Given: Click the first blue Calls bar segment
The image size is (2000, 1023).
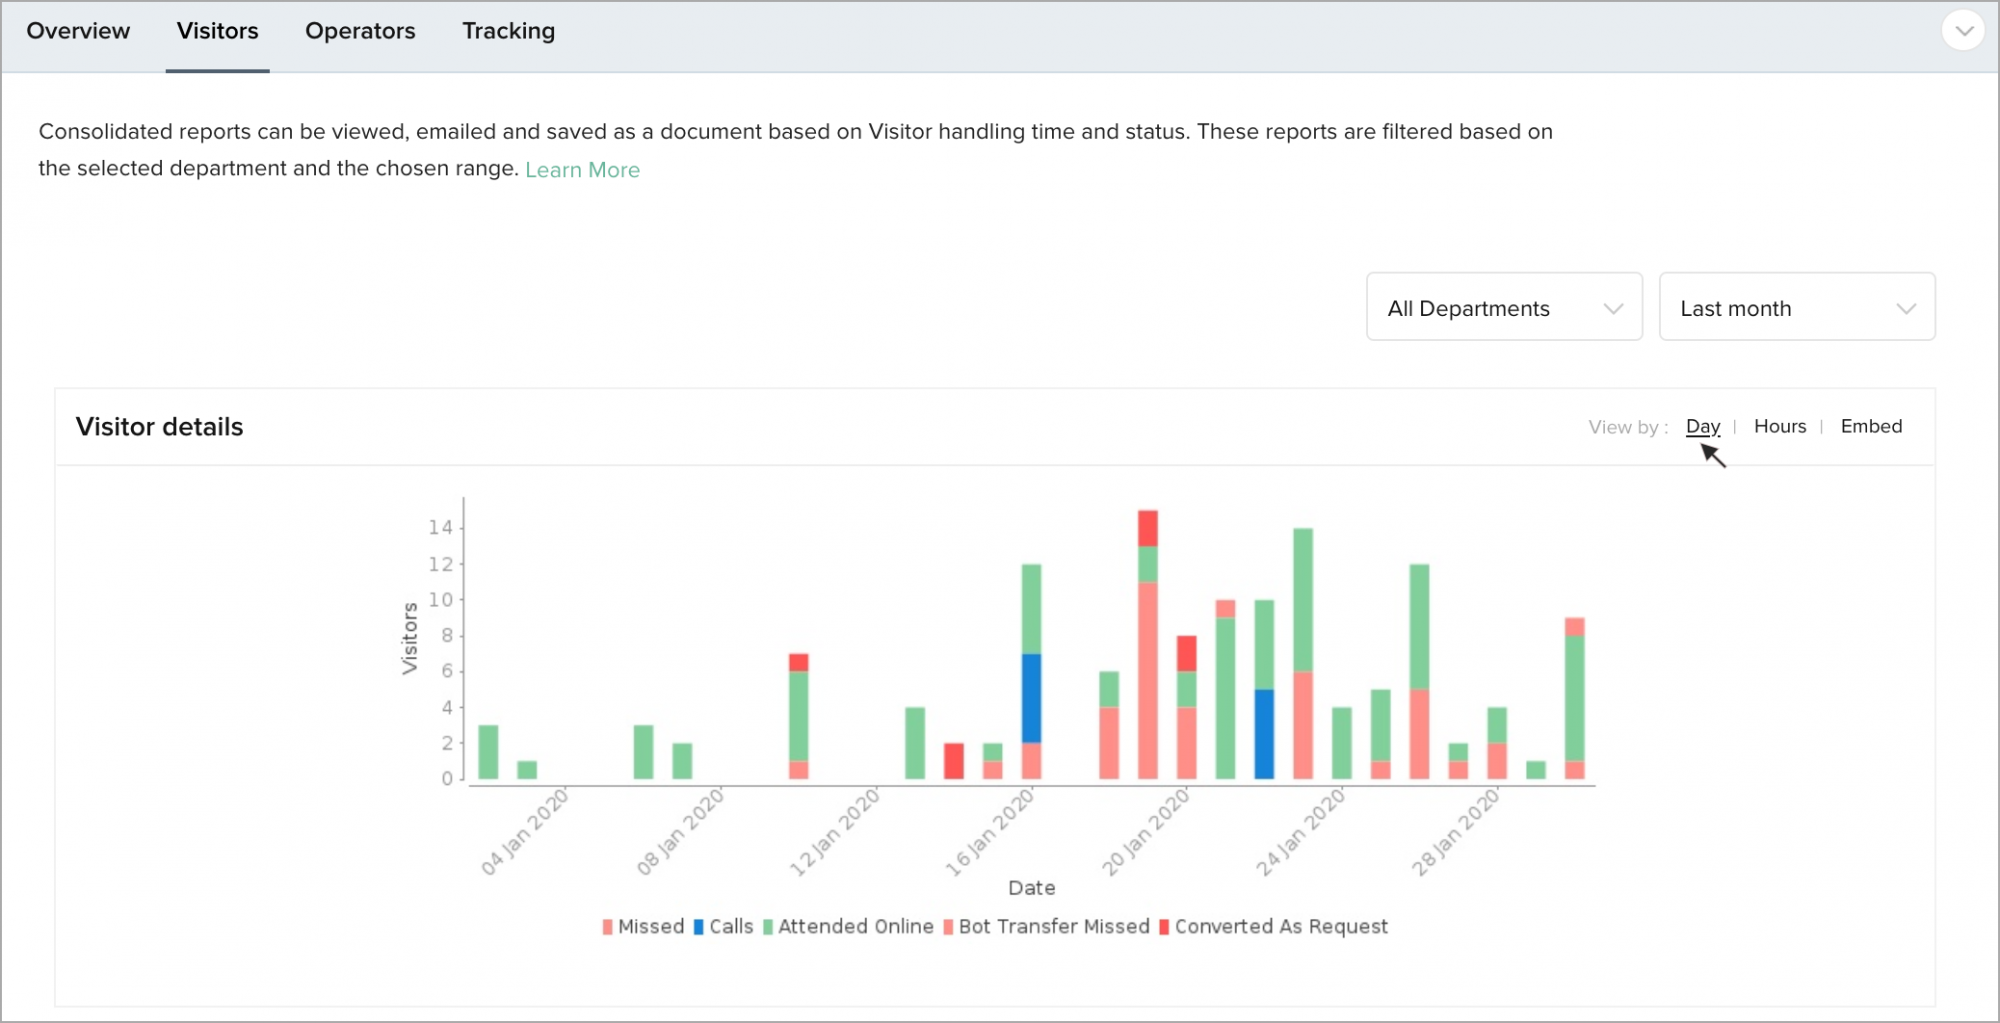Looking at the screenshot, I should coord(1031,697).
